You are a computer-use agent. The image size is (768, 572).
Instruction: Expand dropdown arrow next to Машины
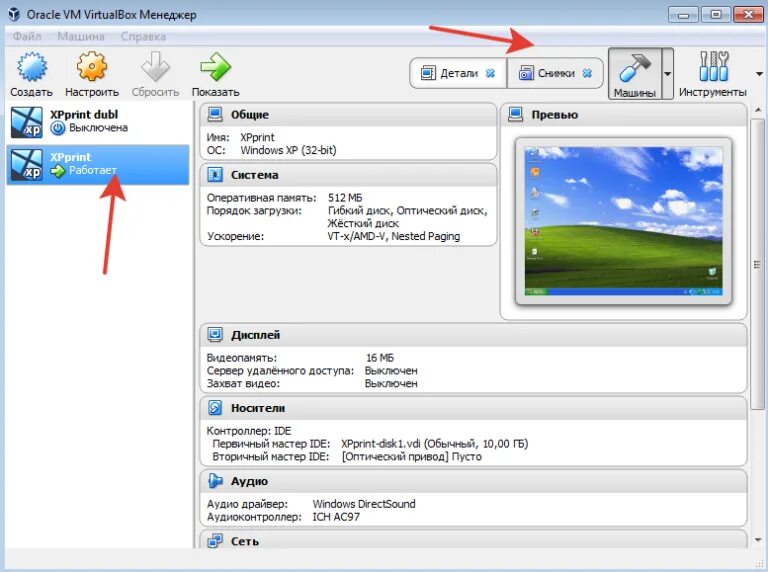(668, 74)
